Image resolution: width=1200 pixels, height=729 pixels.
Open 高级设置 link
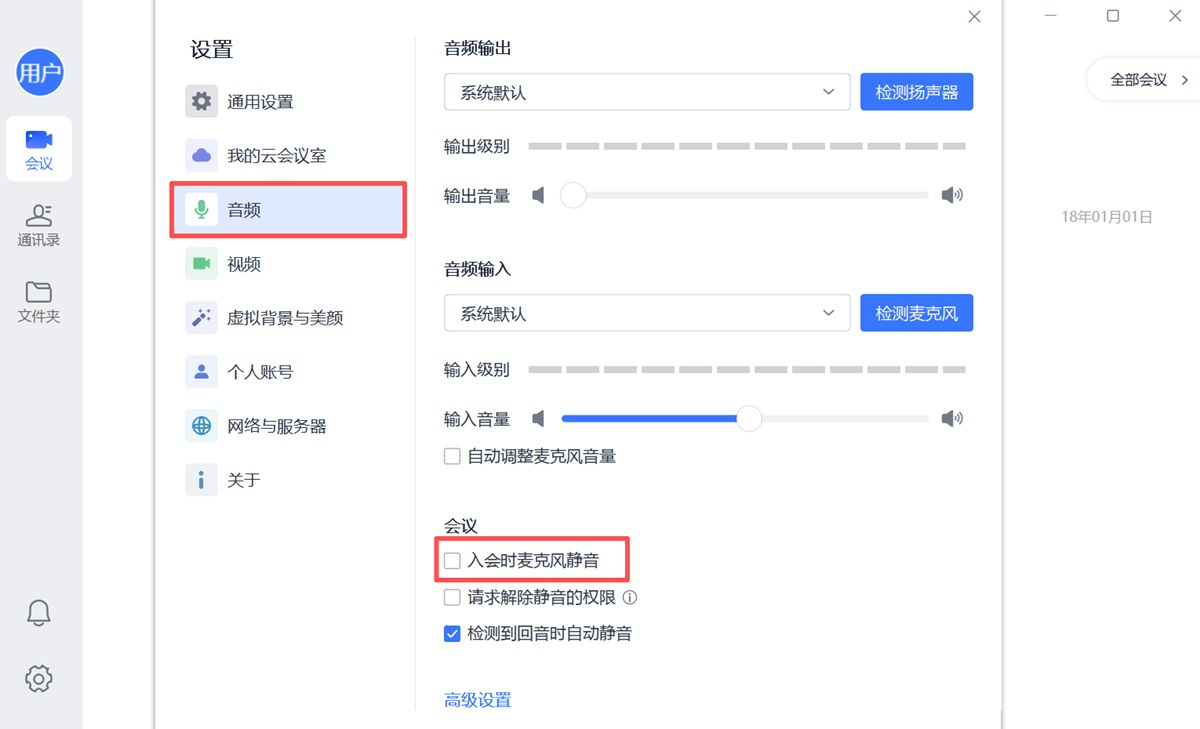(477, 700)
